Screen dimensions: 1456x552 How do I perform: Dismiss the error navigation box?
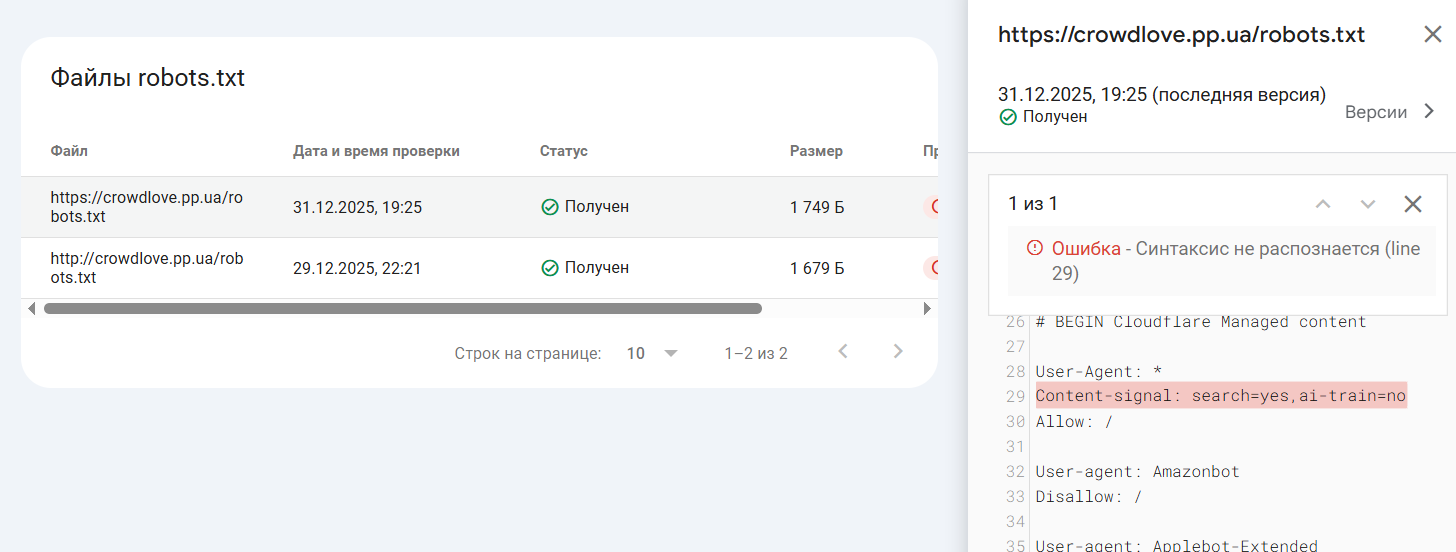tap(1412, 204)
